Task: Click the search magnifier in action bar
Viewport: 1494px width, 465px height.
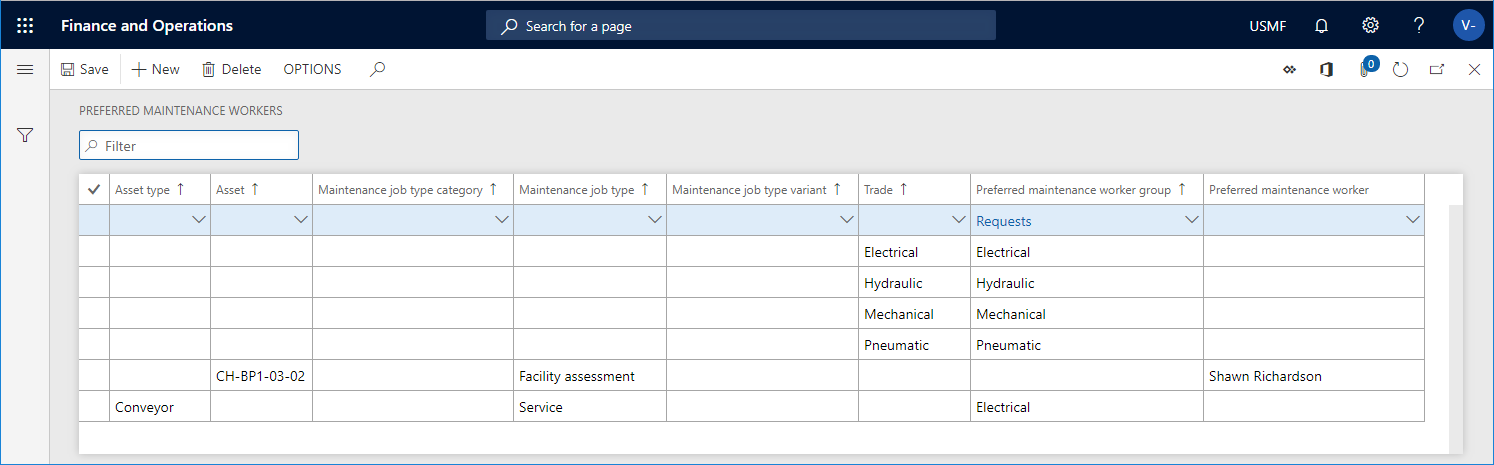Action: pyautogui.click(x=377, y=69)
